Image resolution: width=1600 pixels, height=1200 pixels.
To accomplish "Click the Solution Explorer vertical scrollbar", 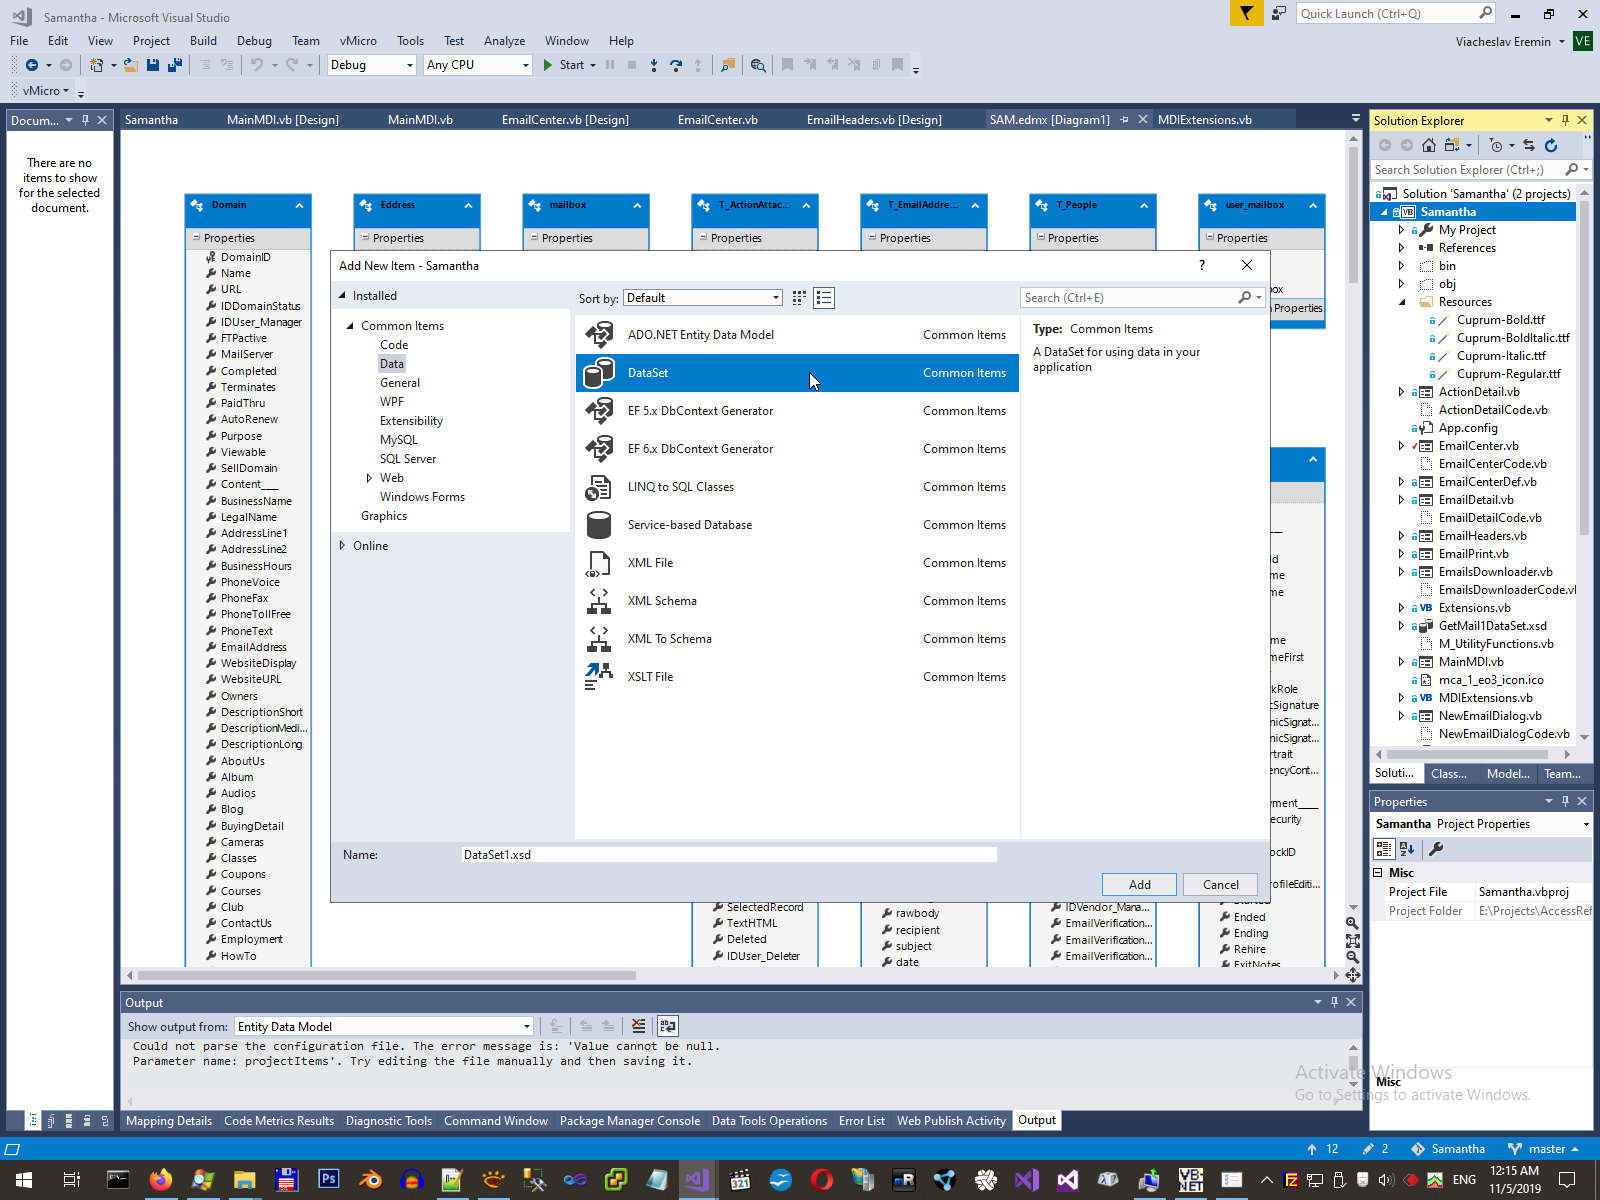I will [x=1584, y=367].
